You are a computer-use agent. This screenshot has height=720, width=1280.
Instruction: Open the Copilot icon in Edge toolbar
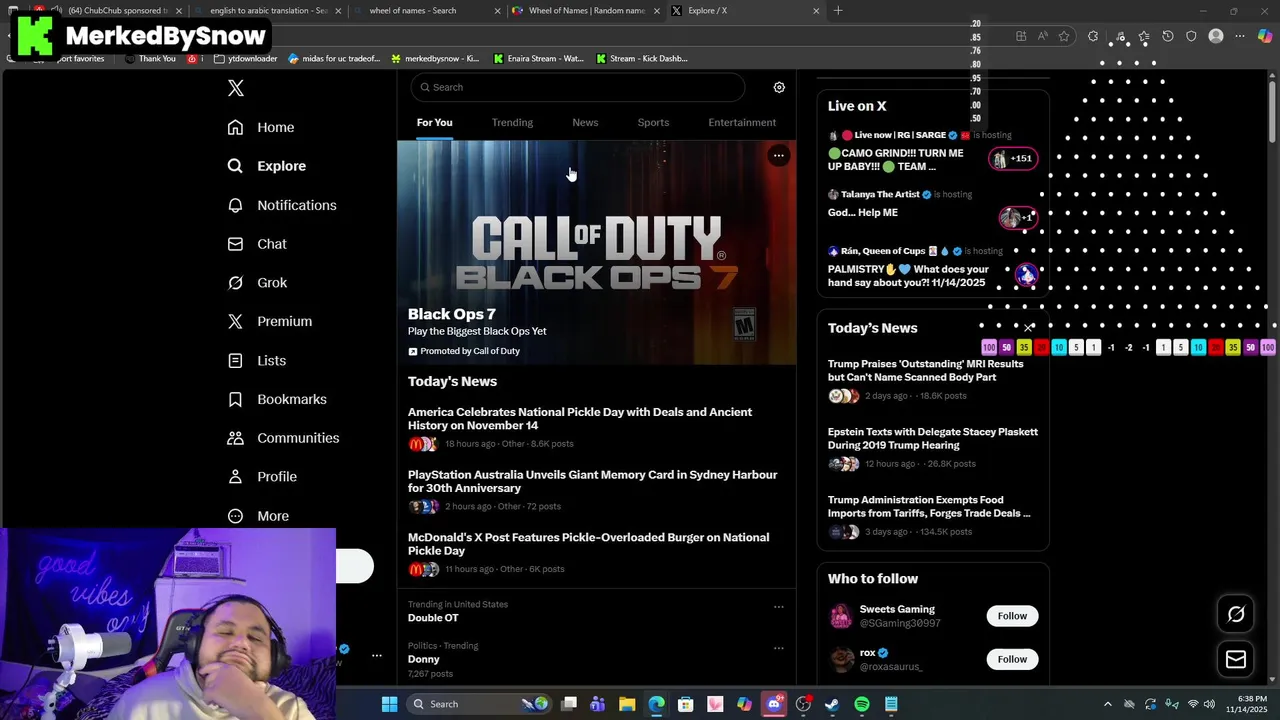click(1265, 36)
